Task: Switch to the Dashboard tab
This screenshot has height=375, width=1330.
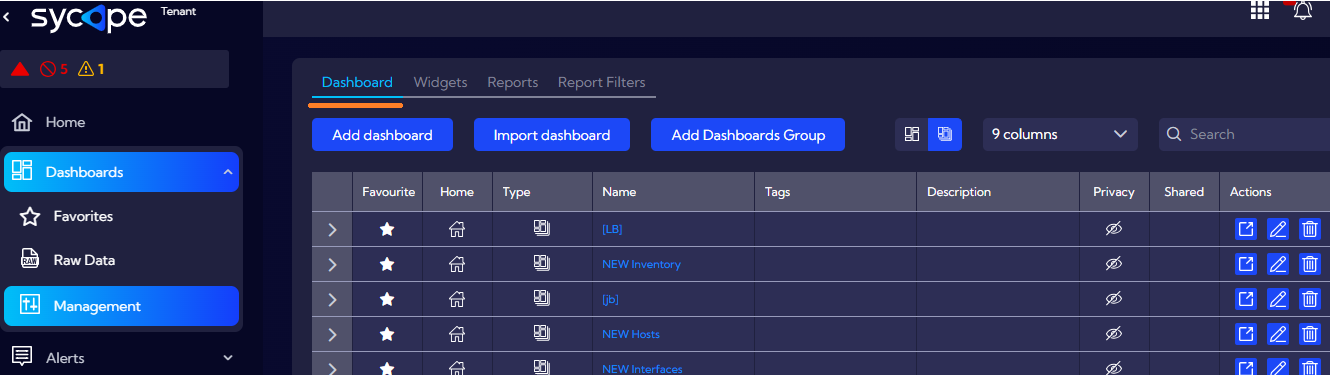Action: [357, 82]
